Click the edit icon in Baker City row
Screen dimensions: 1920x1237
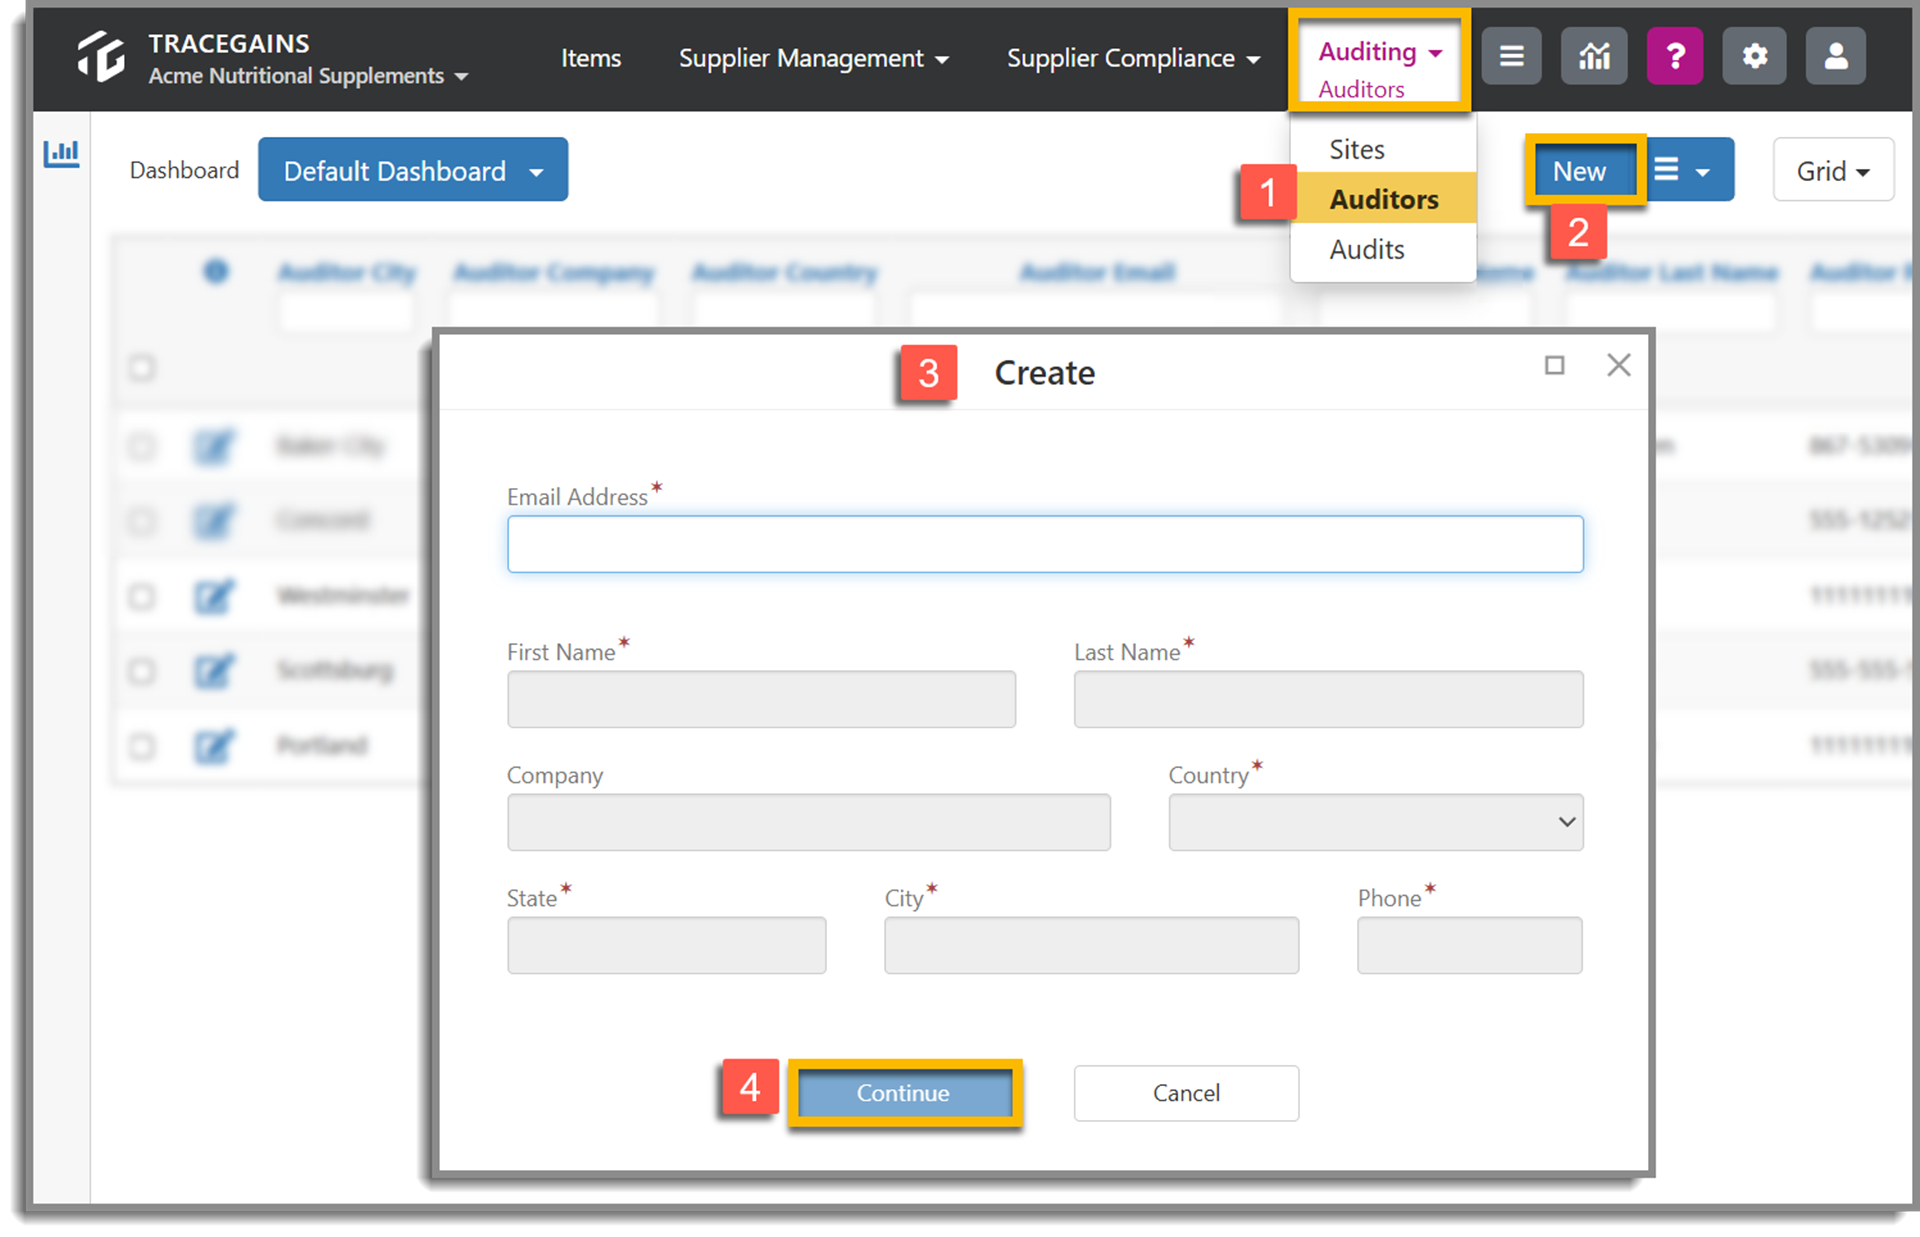point(213,446)
